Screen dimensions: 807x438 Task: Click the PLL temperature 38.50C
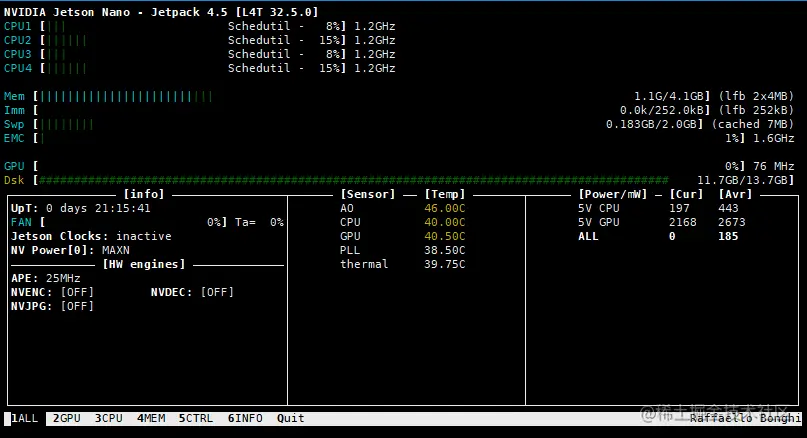pyautogui.click(x=445, y=250)
